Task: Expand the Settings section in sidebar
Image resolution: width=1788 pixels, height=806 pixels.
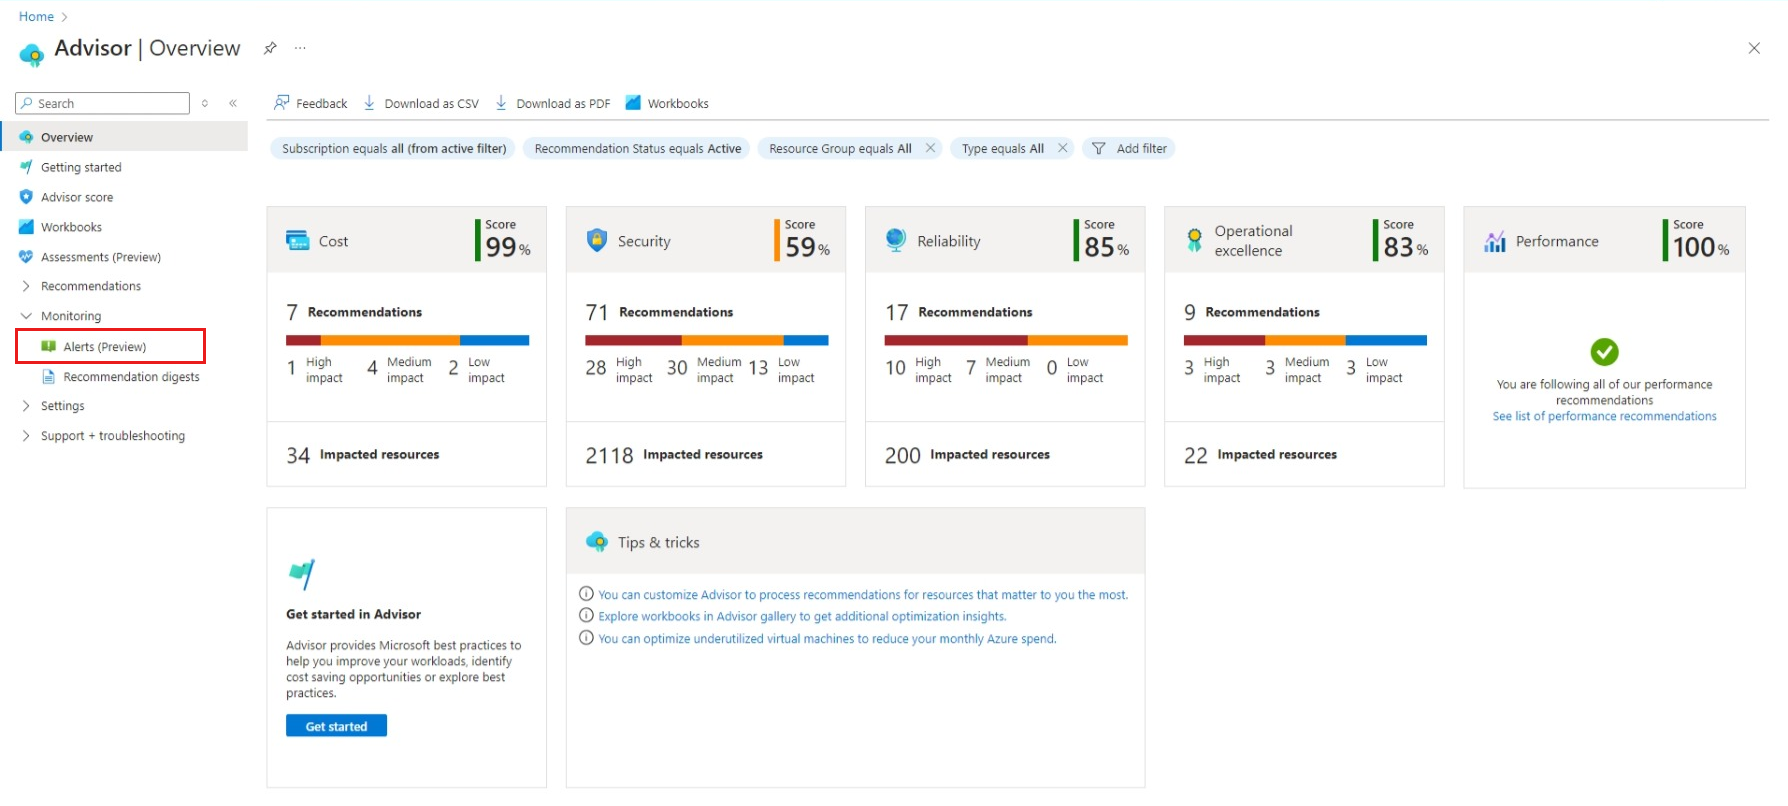Action: pos(26,406)
